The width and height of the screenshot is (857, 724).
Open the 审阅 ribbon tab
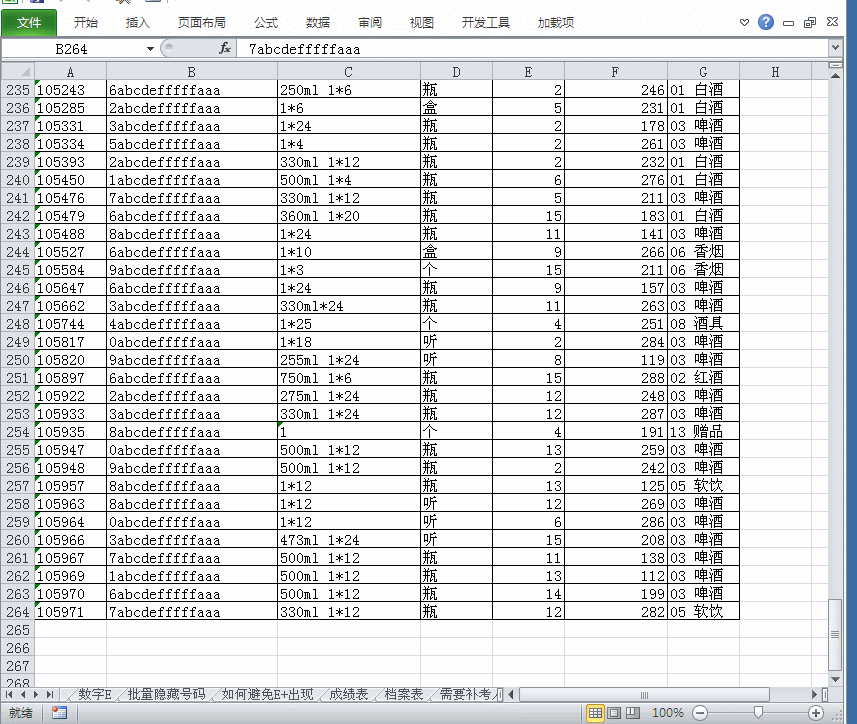coord(370,23)
